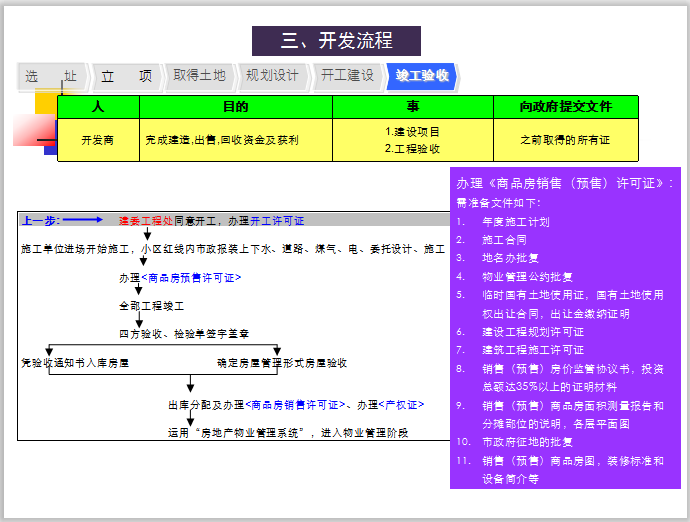The image size is (690, 522).
Task: Click the line 施工单位进场开始施工
Action: (x=233, y=250)
